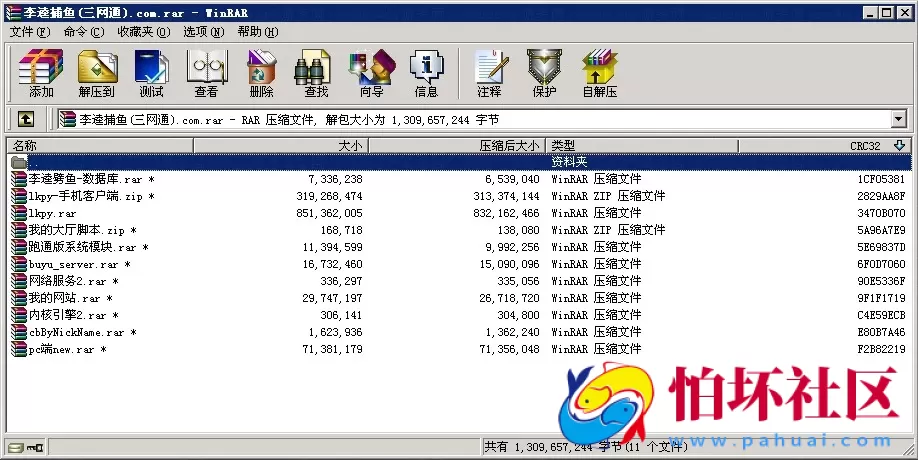
Task: Click CRC32 column sort arrow
Action: click(x=899, y=145)
